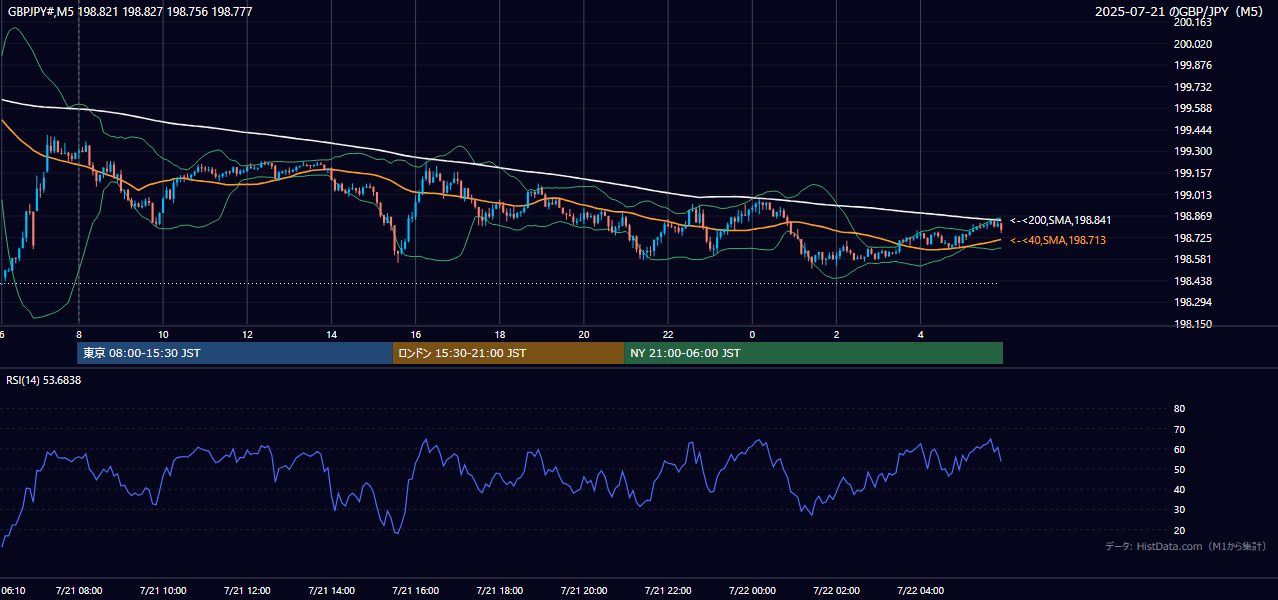Click the 7/21 14:00 time label
Image resolution: width=1278 pixels, height=600 pixels.
(331, 591)
